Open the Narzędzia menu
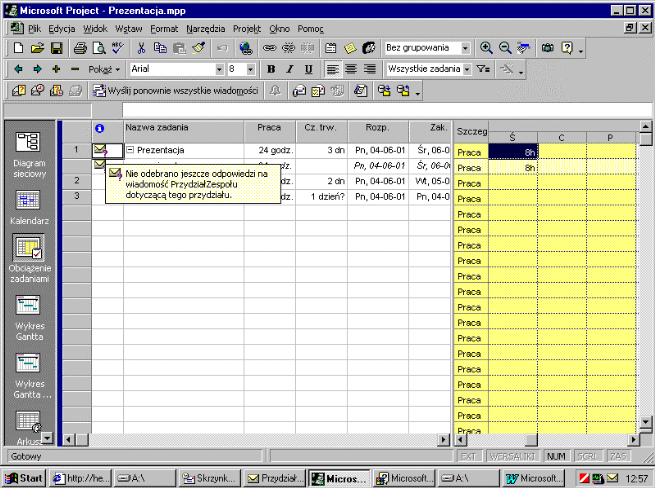This screenshot has height=488, width=655. coord(205,29)
